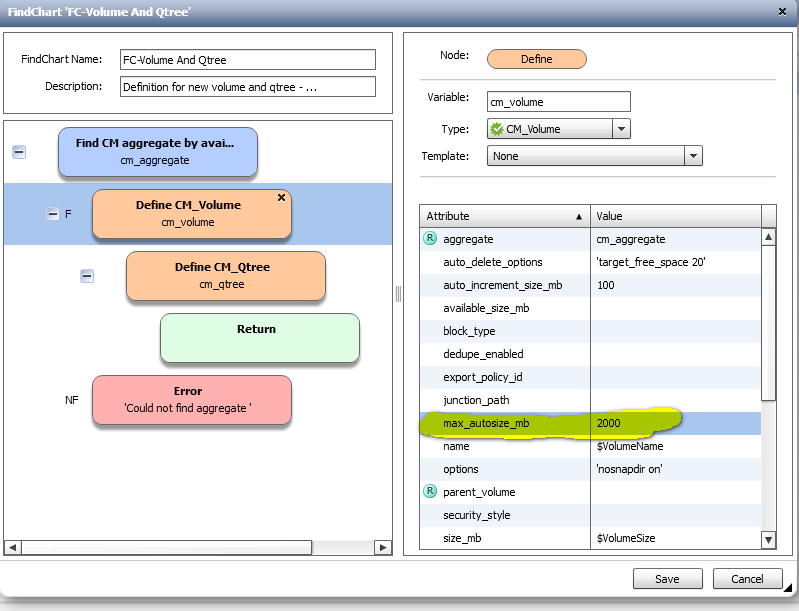Sort by the Attribute column header
Screen dimensions: 799x611
(x=504, y=216)
